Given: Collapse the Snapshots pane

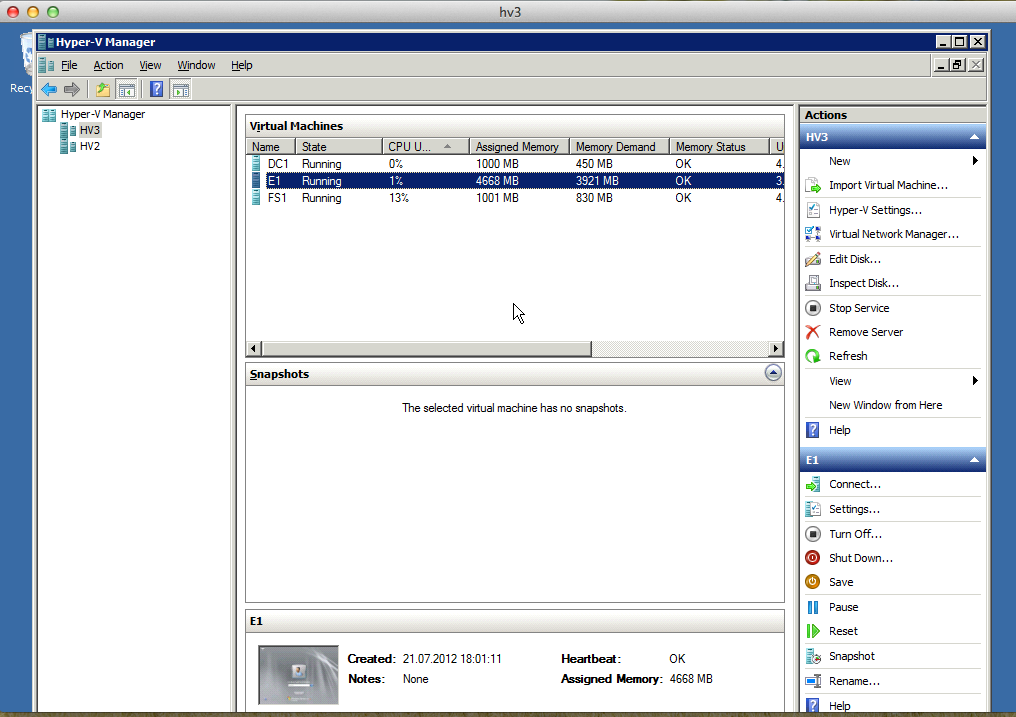Looking at the screenshot, I should point(773,373).
